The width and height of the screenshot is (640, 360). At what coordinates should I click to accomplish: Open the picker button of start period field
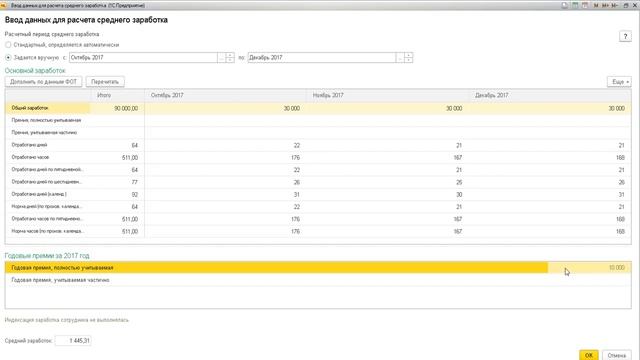coord(221,58)
